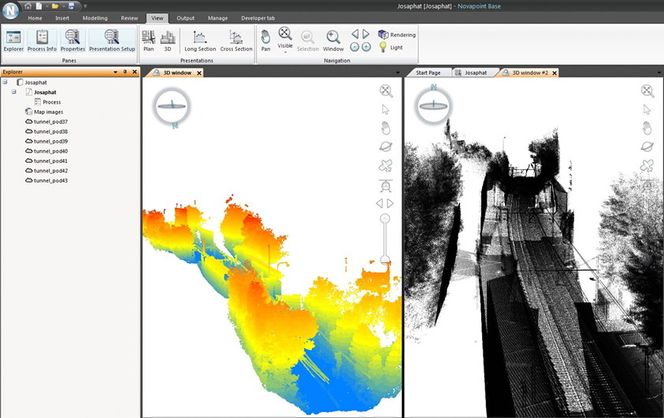Click the zoom slider in left 3D window

click(385, 261)
